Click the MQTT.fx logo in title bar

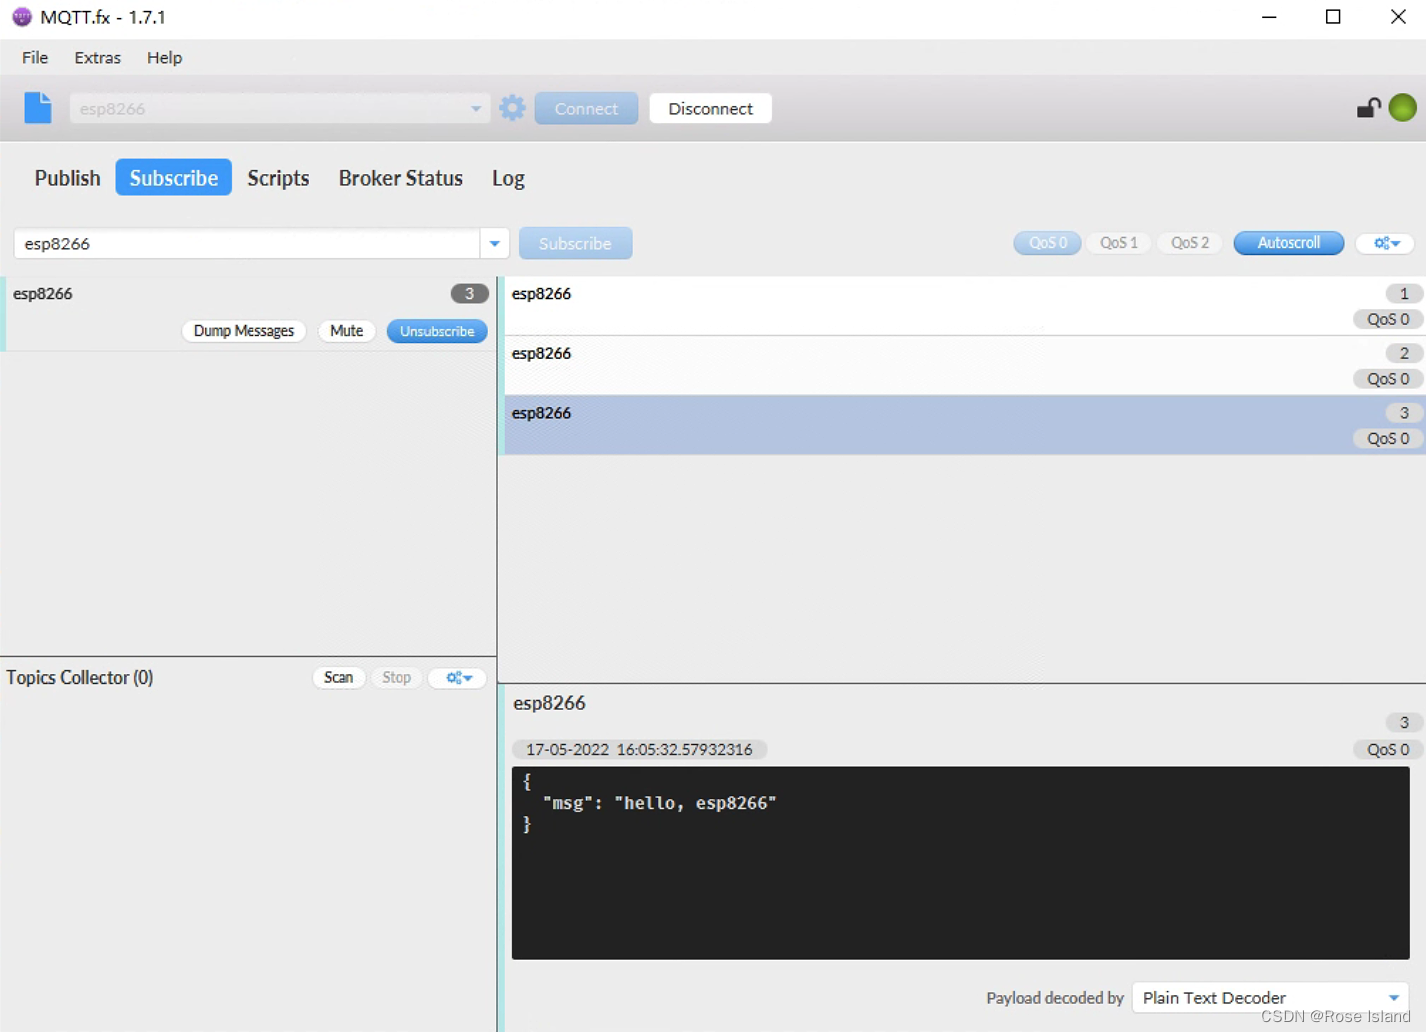click(x=21, y=16)
